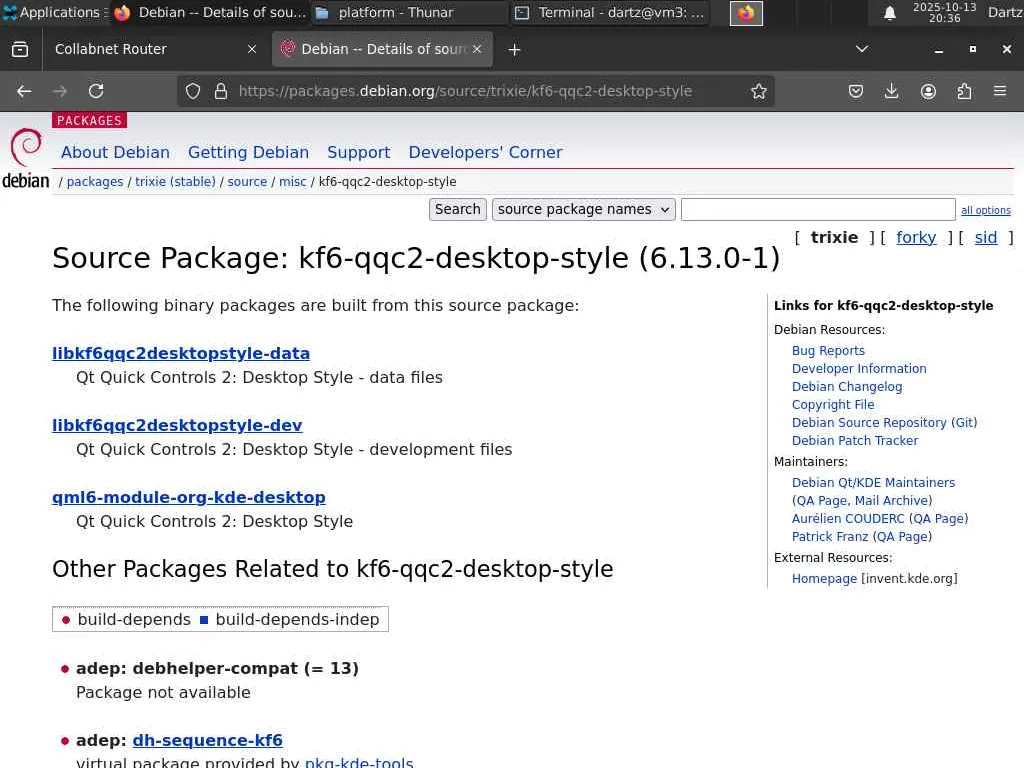
Task: Open the extensions puzzle icon
Action: pyautogui.click(x=964, y=91)
